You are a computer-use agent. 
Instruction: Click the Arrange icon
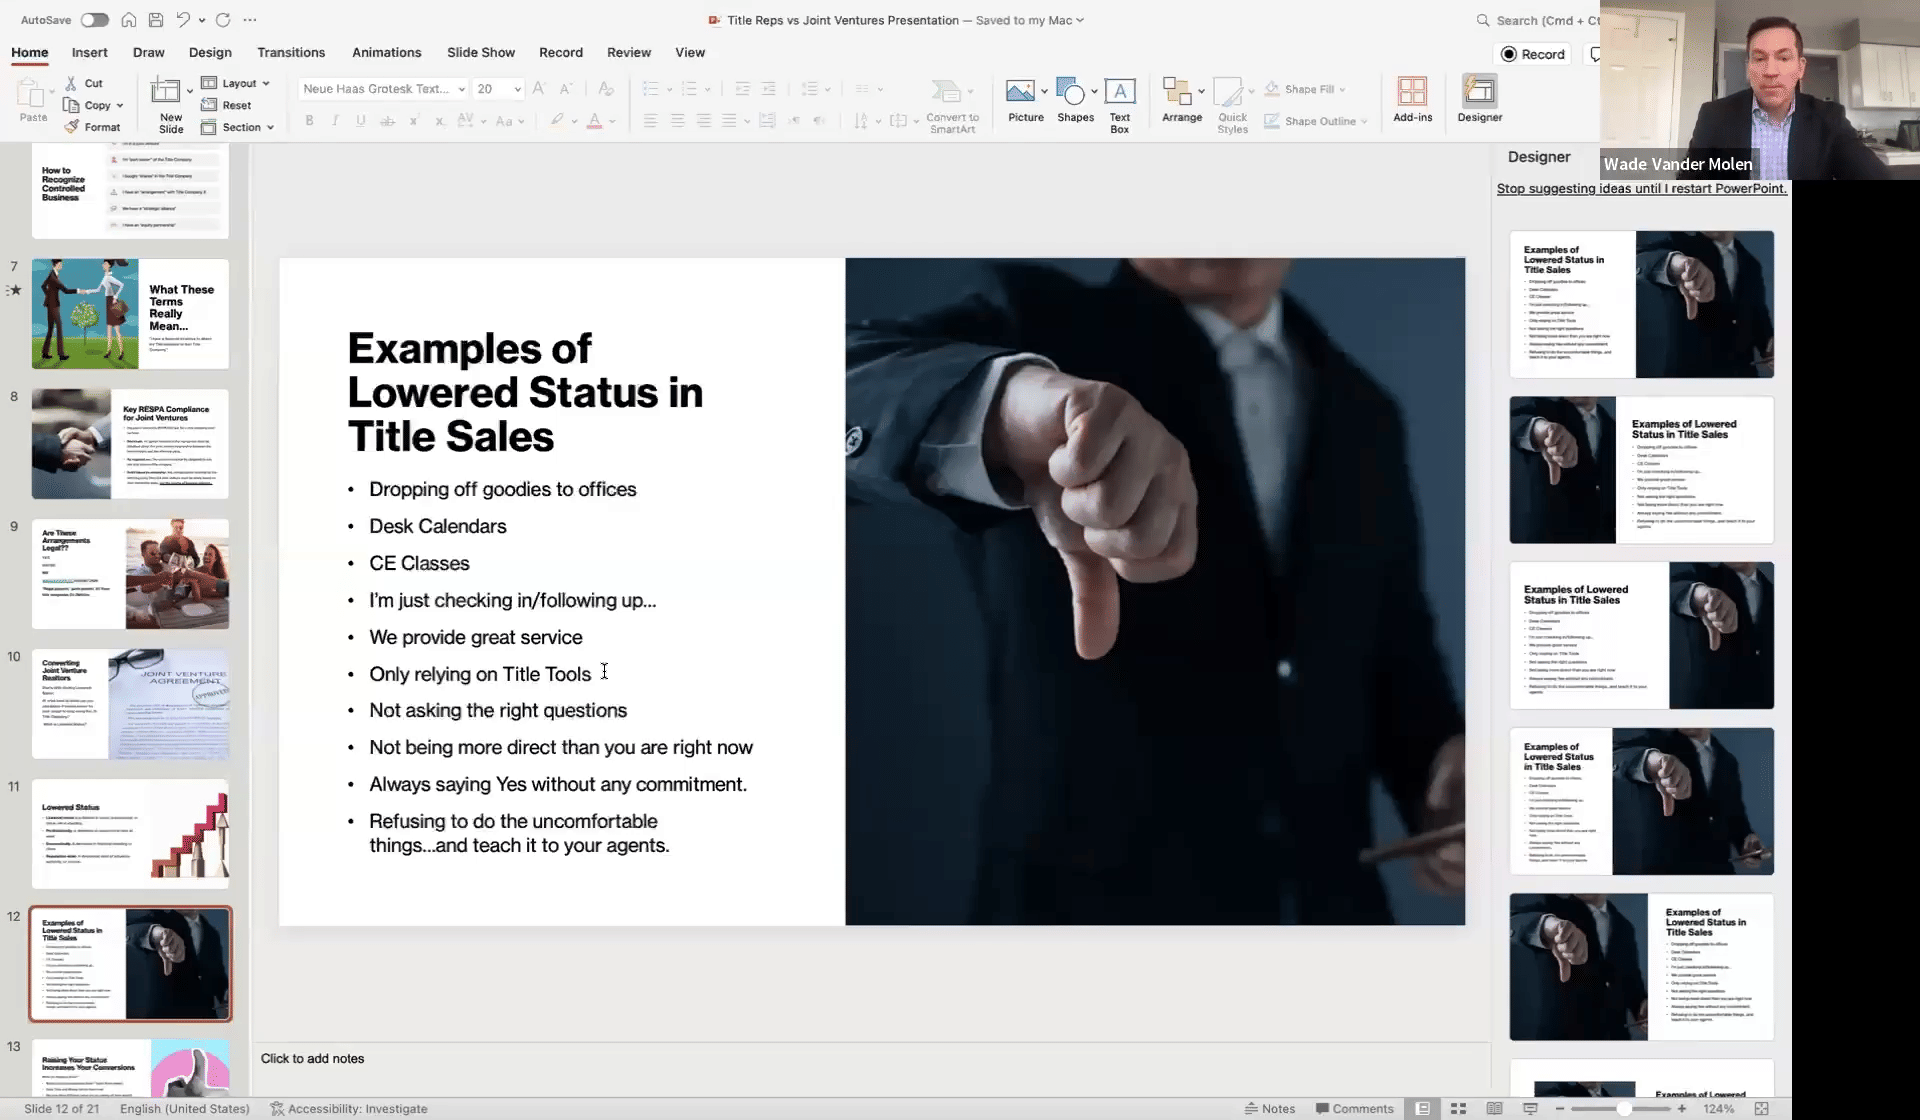click(x=1177, y=92)
